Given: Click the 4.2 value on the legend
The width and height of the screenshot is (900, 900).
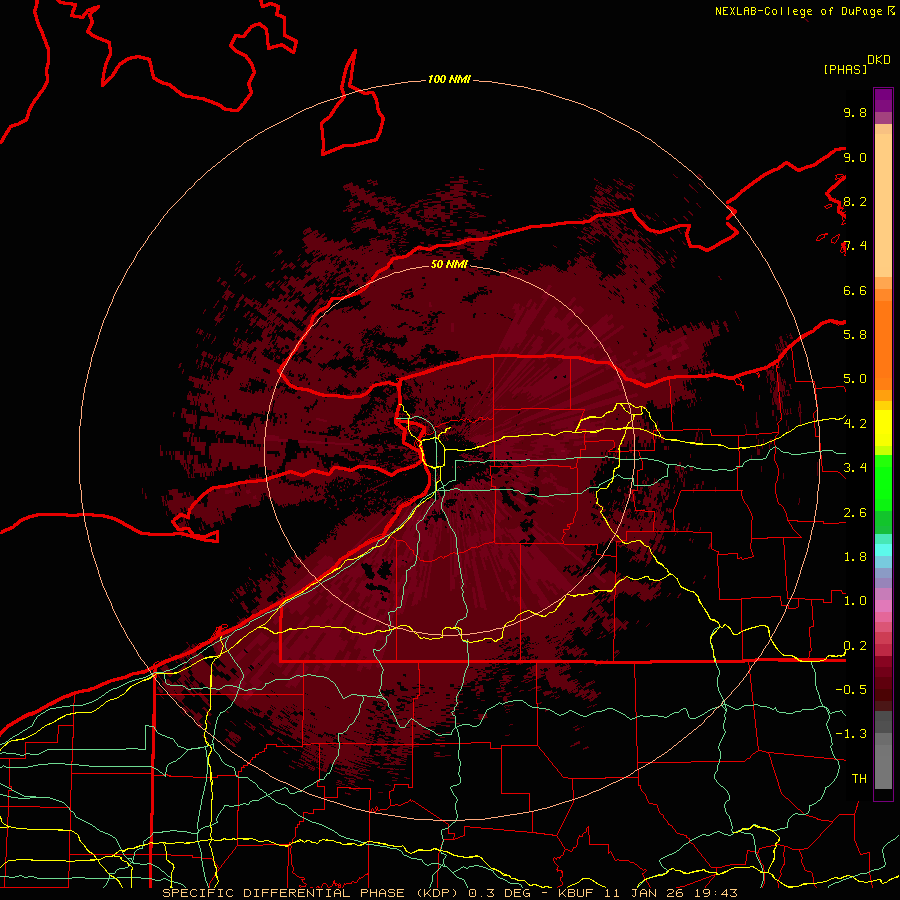Looking at the screenshot, I should pos(855,424).
